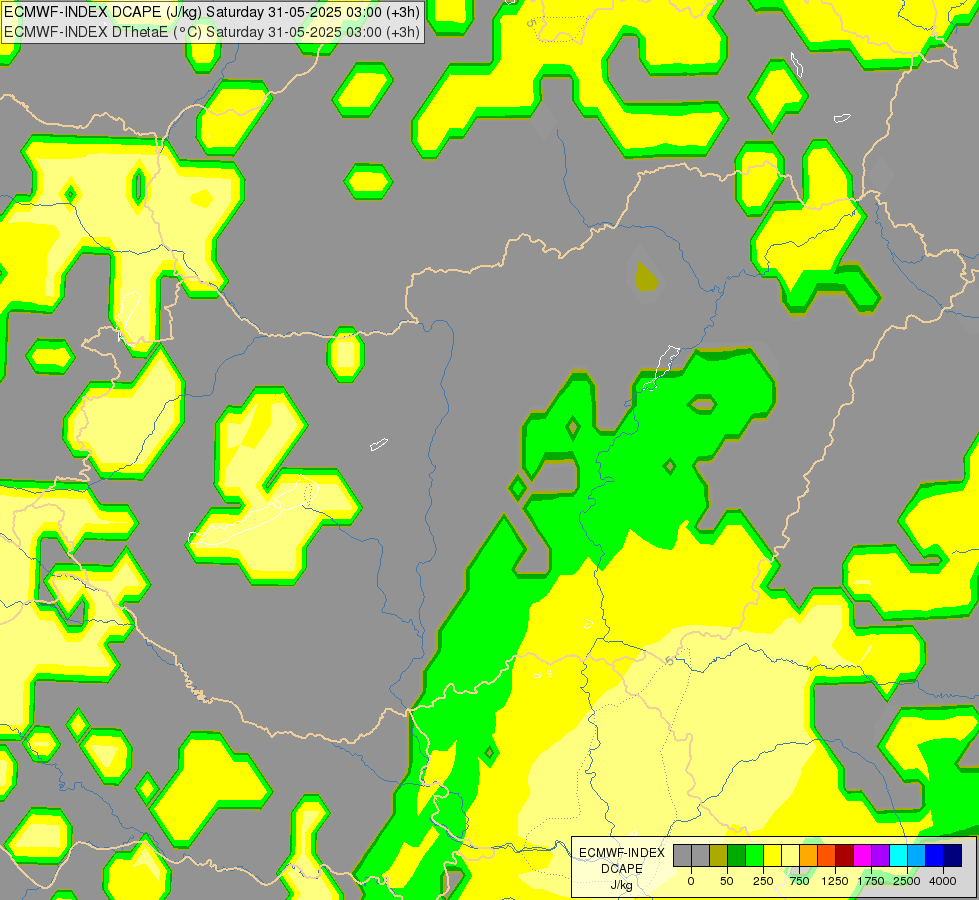Click the bright green legend swatch

click(754, 855)
